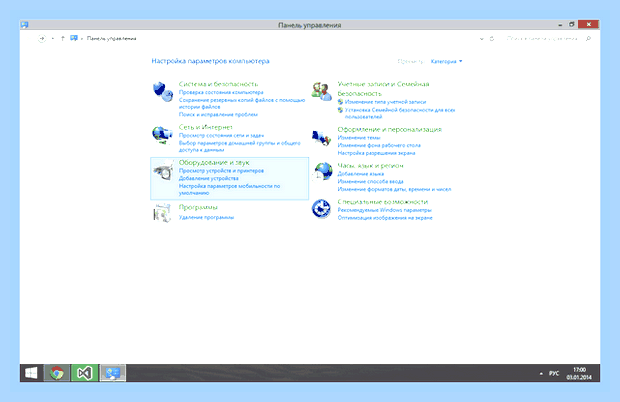Image resolution: width=620 pixels, height=402 pixels.
Task: Click the window system icon in title bar
Action: point(25,25)
